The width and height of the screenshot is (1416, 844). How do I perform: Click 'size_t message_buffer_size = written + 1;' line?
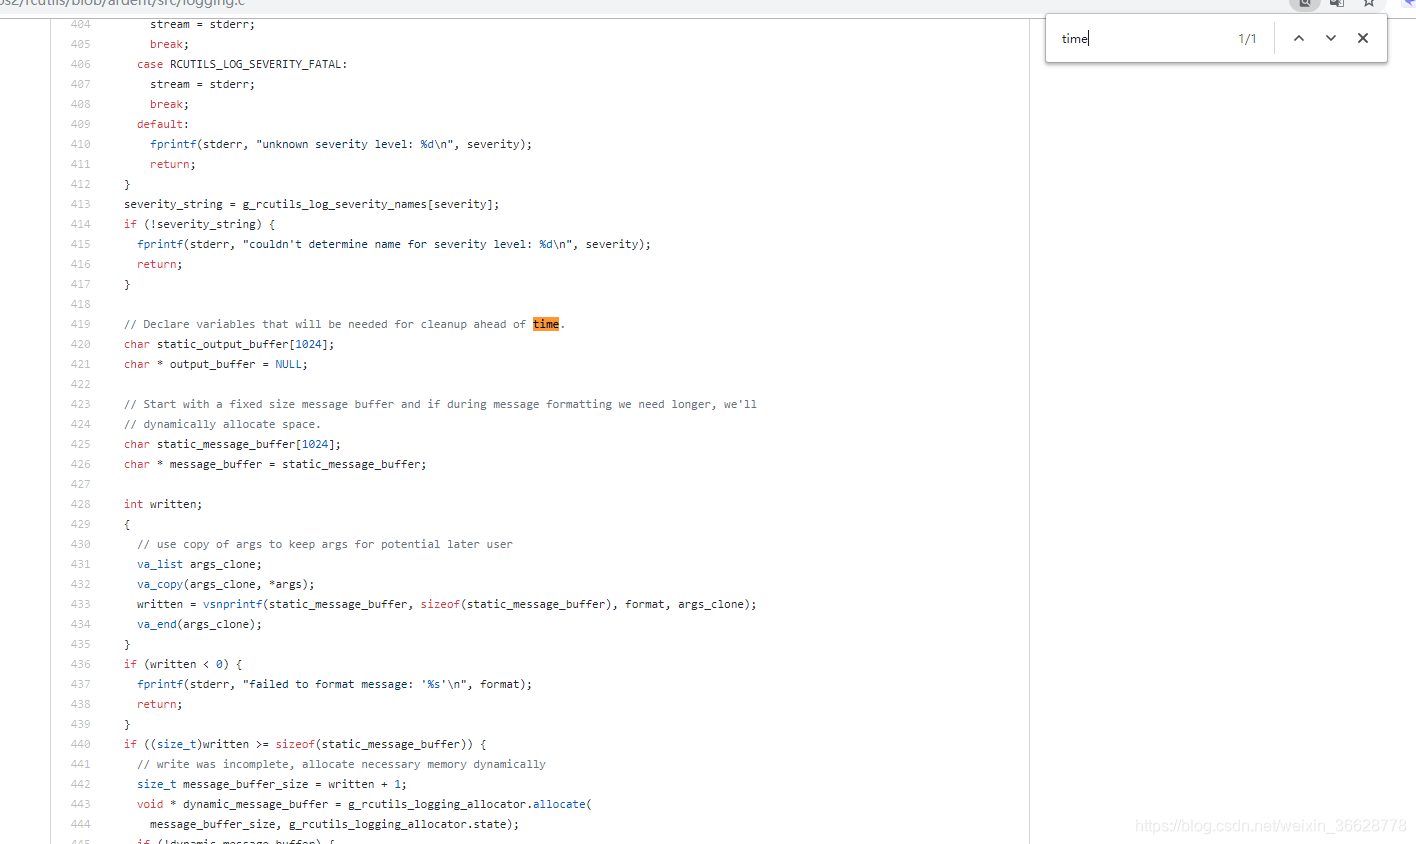pyautogui.click(x=272, y=784)
